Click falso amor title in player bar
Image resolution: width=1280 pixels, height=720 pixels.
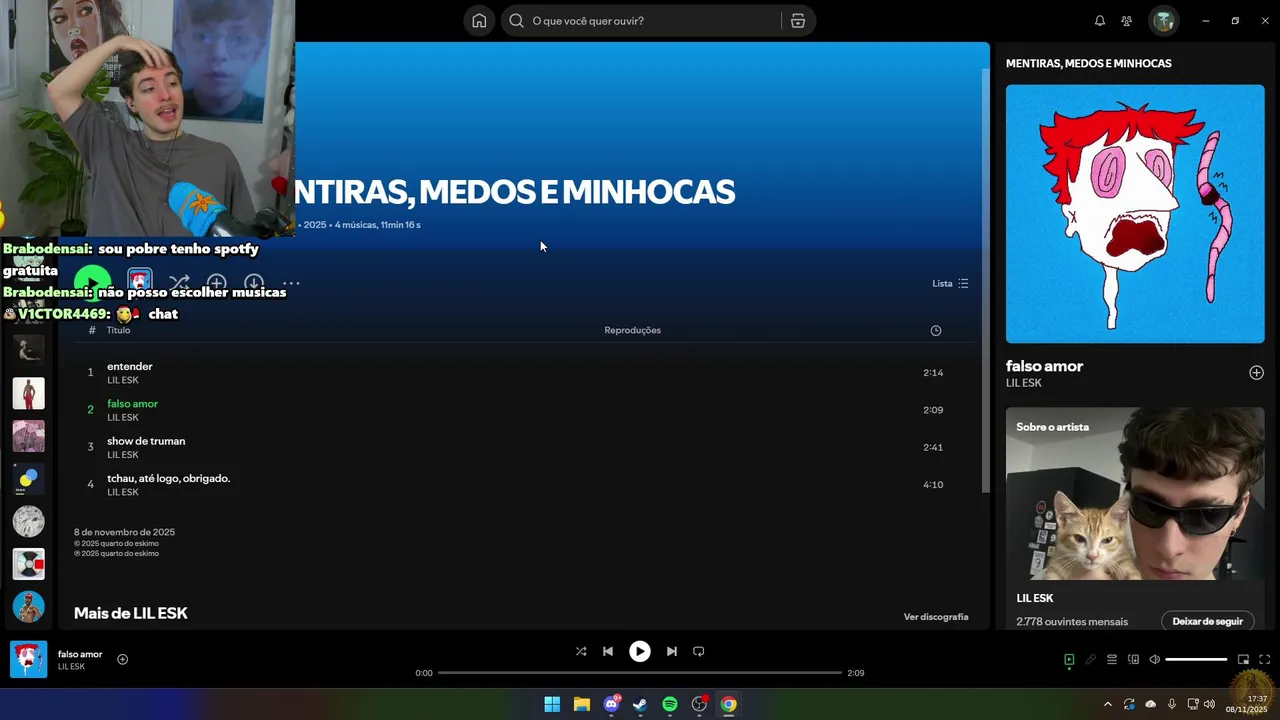tap(80, 654)
